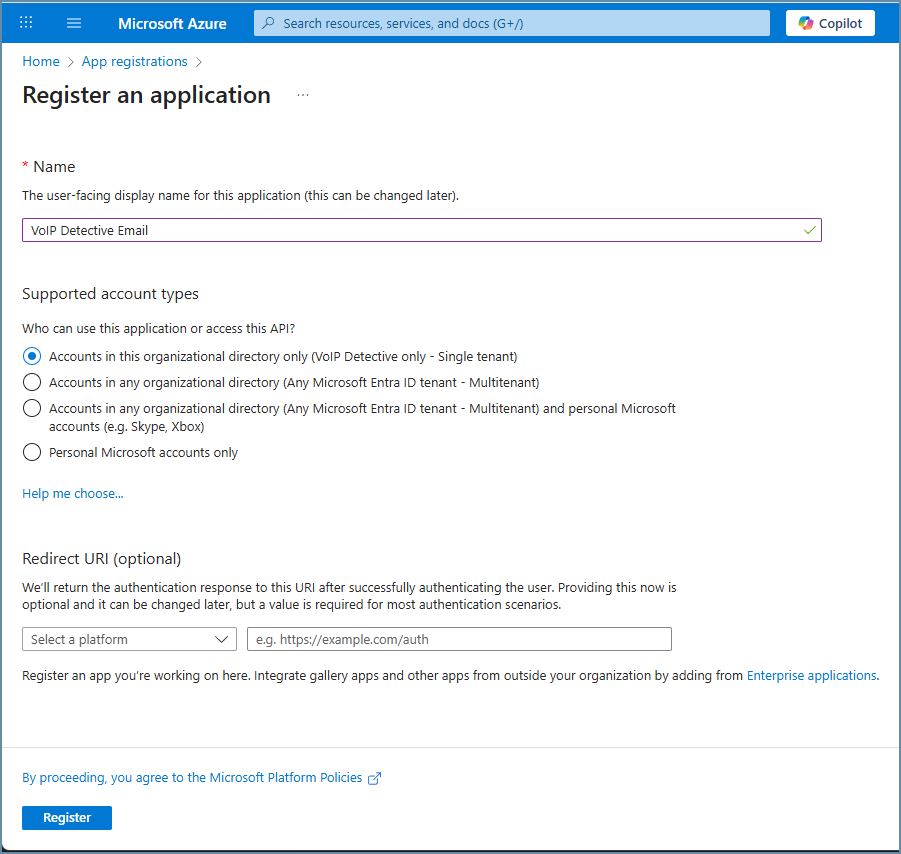Click the Redirect URI input field
Image resolution: width=901 pixels, height=854 pixels.
(x=459, y=639)
